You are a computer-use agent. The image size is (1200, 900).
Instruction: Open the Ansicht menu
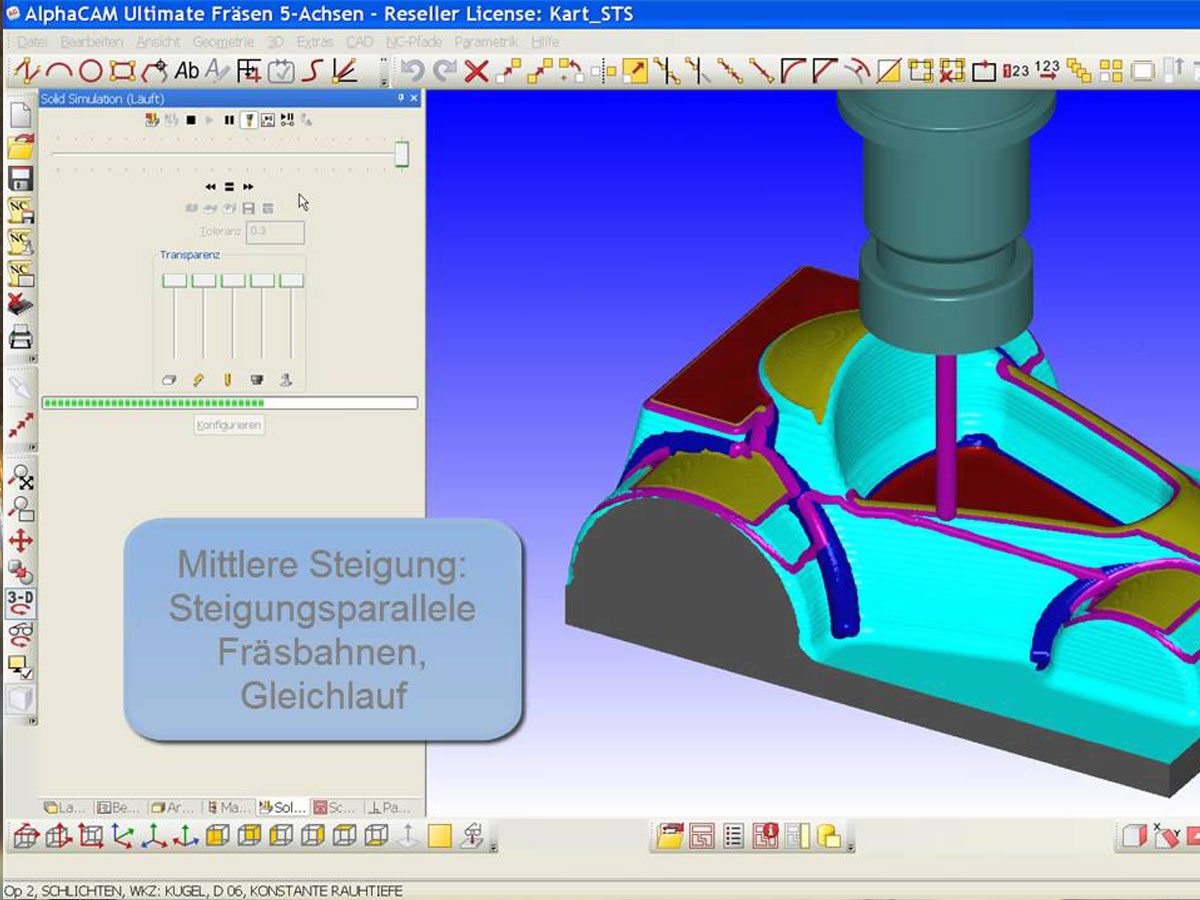pyautogui.click(x=158, y=42)
